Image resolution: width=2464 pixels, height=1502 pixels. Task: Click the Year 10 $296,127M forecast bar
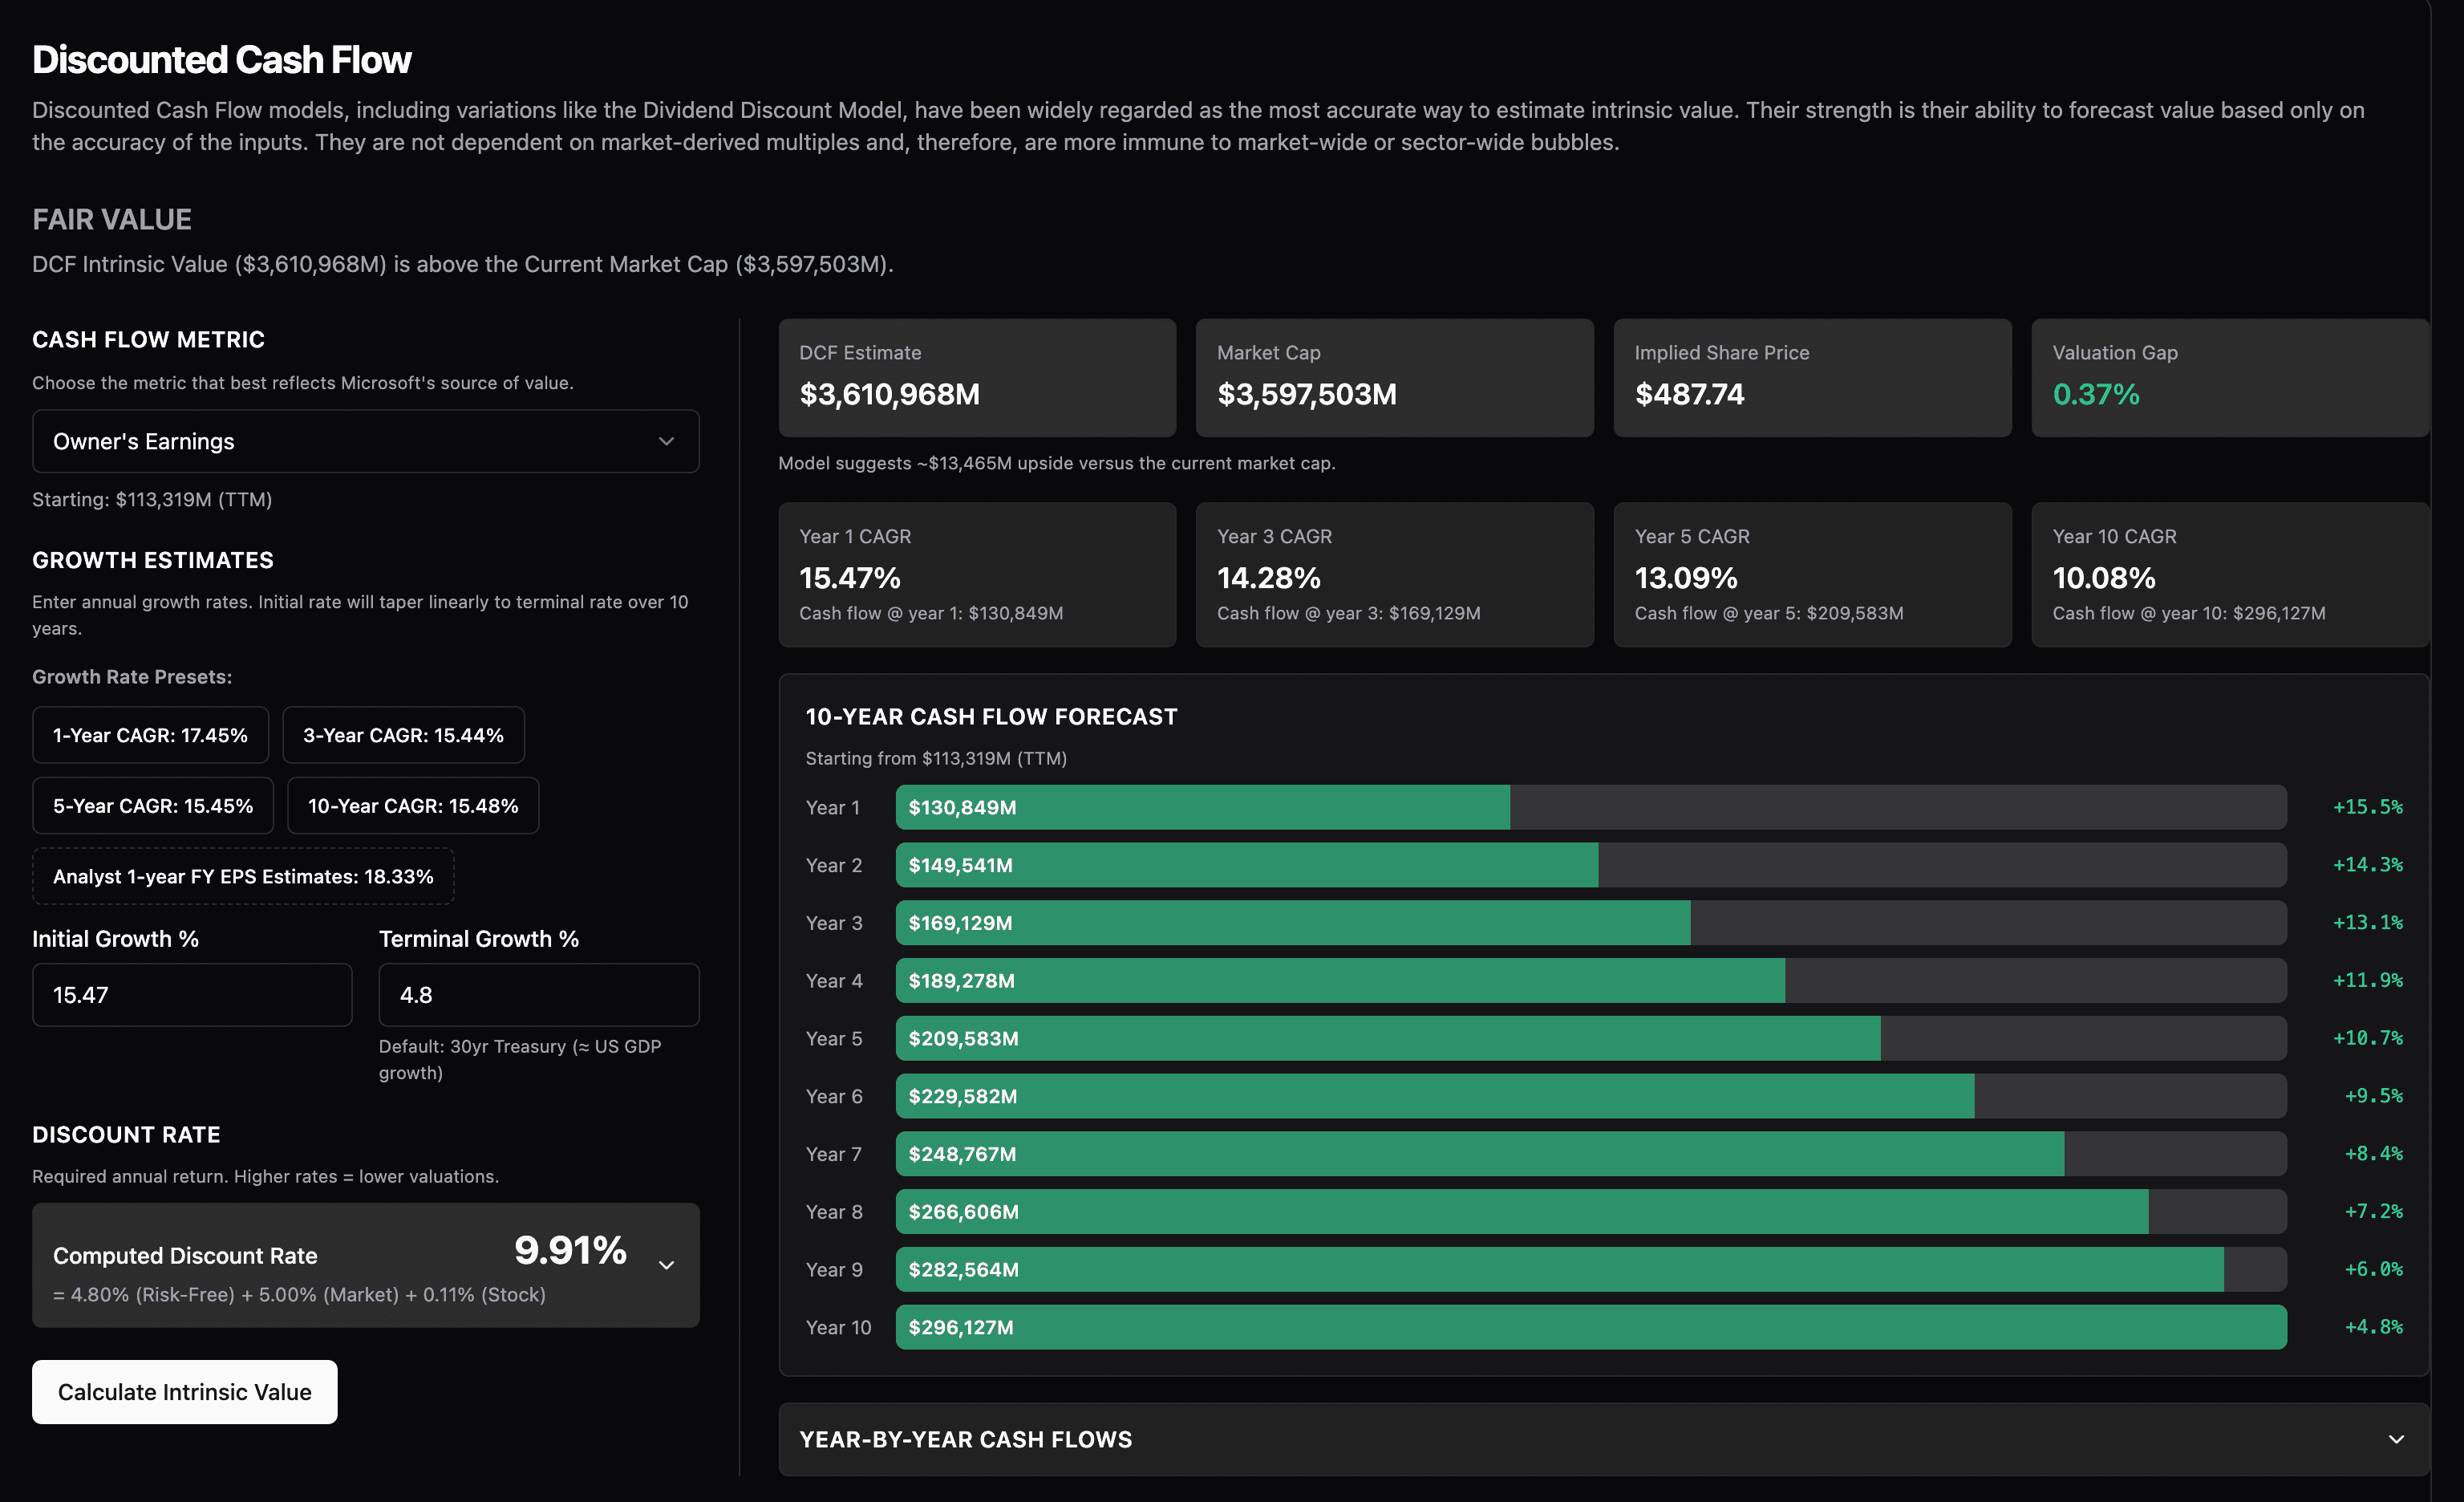(1590, 1327)
